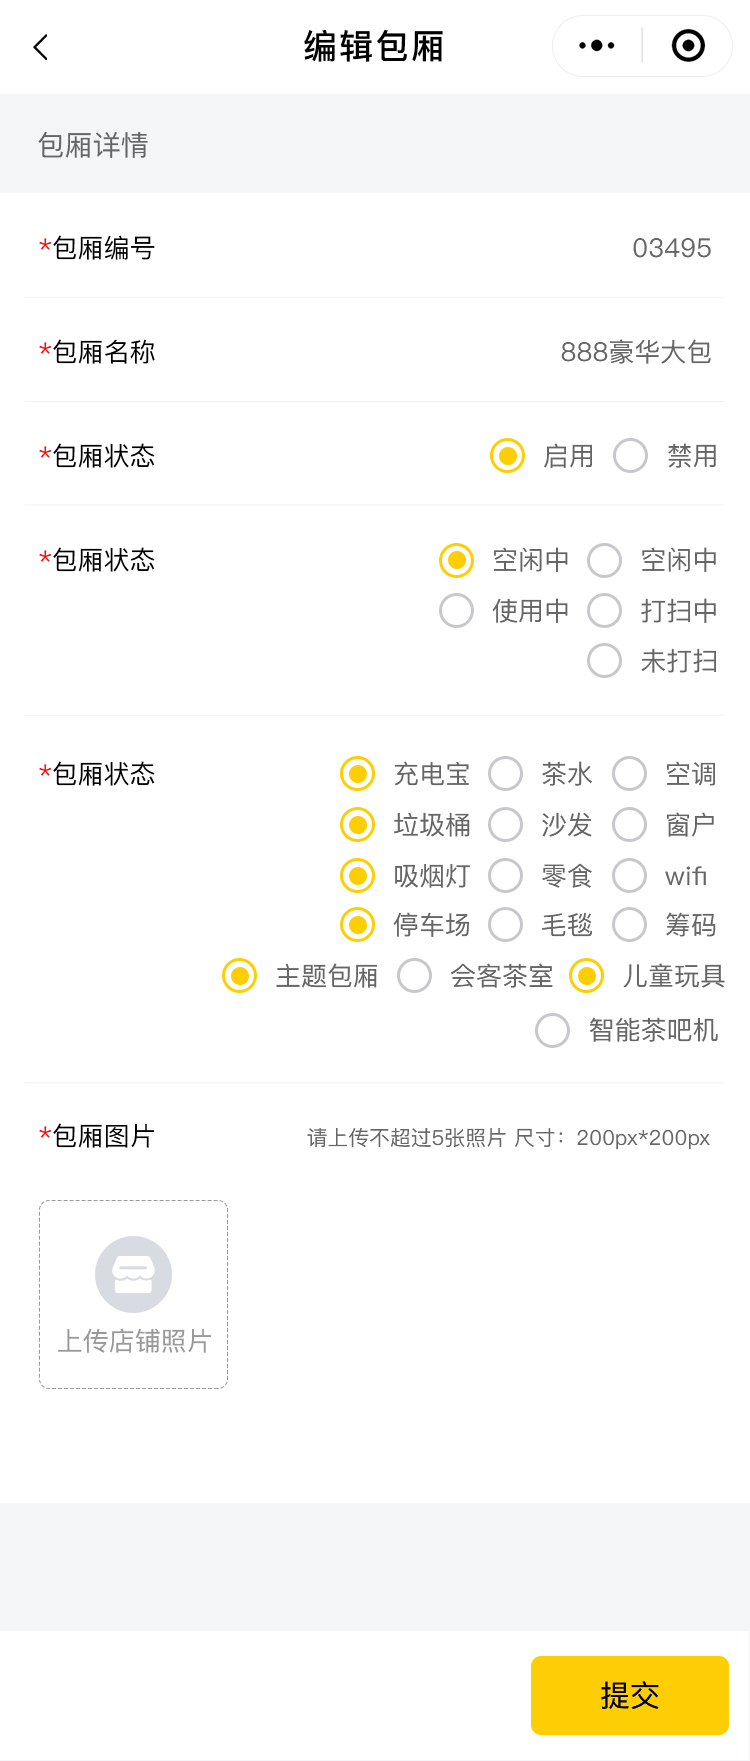Tap the store upload photo icon
750x1761 pixels.
click(x=133, y=1274)
